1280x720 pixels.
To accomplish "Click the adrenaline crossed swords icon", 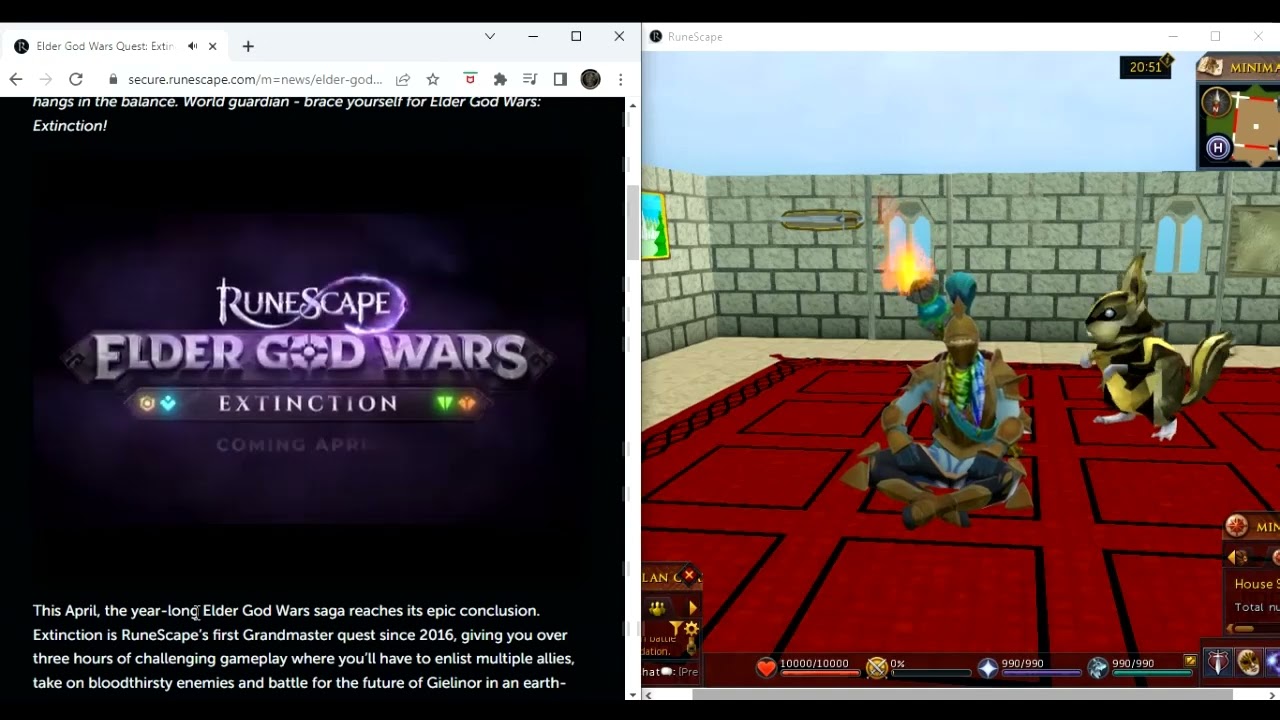I will point(877,668).
